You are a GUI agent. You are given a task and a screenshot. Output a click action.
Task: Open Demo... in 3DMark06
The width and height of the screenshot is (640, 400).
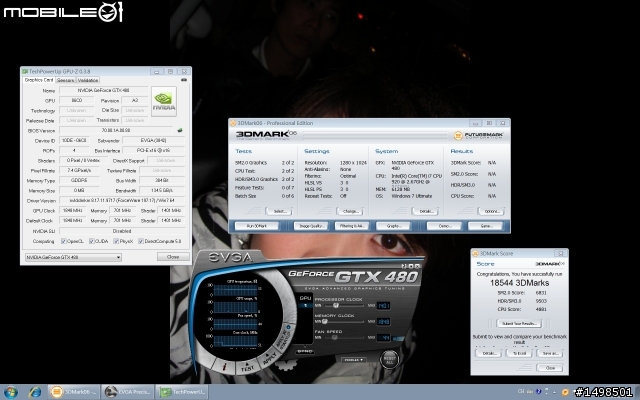[x=444, y=226]
